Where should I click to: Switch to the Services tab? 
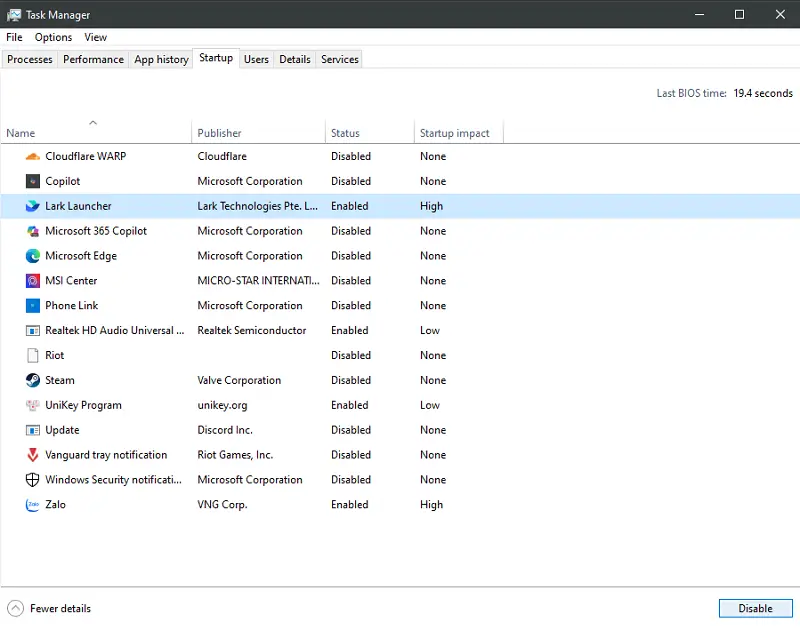(x=339, y=59)
